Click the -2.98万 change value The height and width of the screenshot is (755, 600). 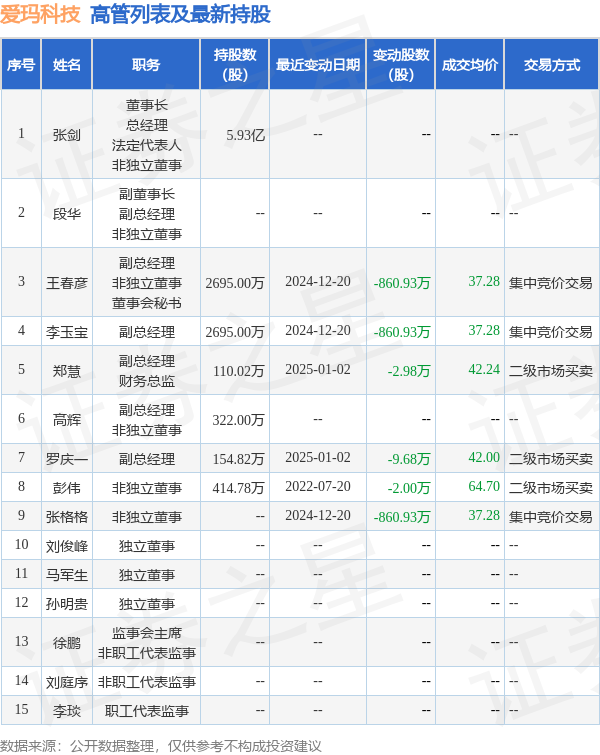click(409, 371)
